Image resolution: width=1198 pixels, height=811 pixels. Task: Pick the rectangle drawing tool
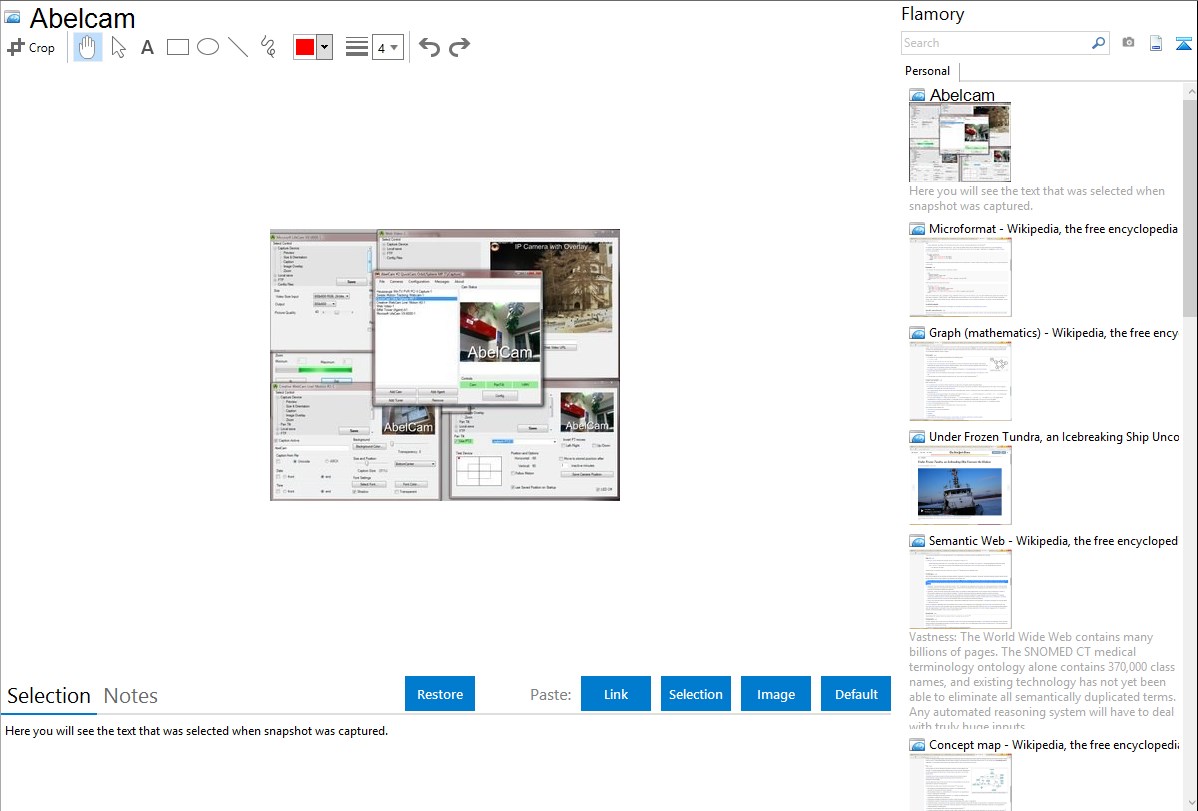coord(177,47)
